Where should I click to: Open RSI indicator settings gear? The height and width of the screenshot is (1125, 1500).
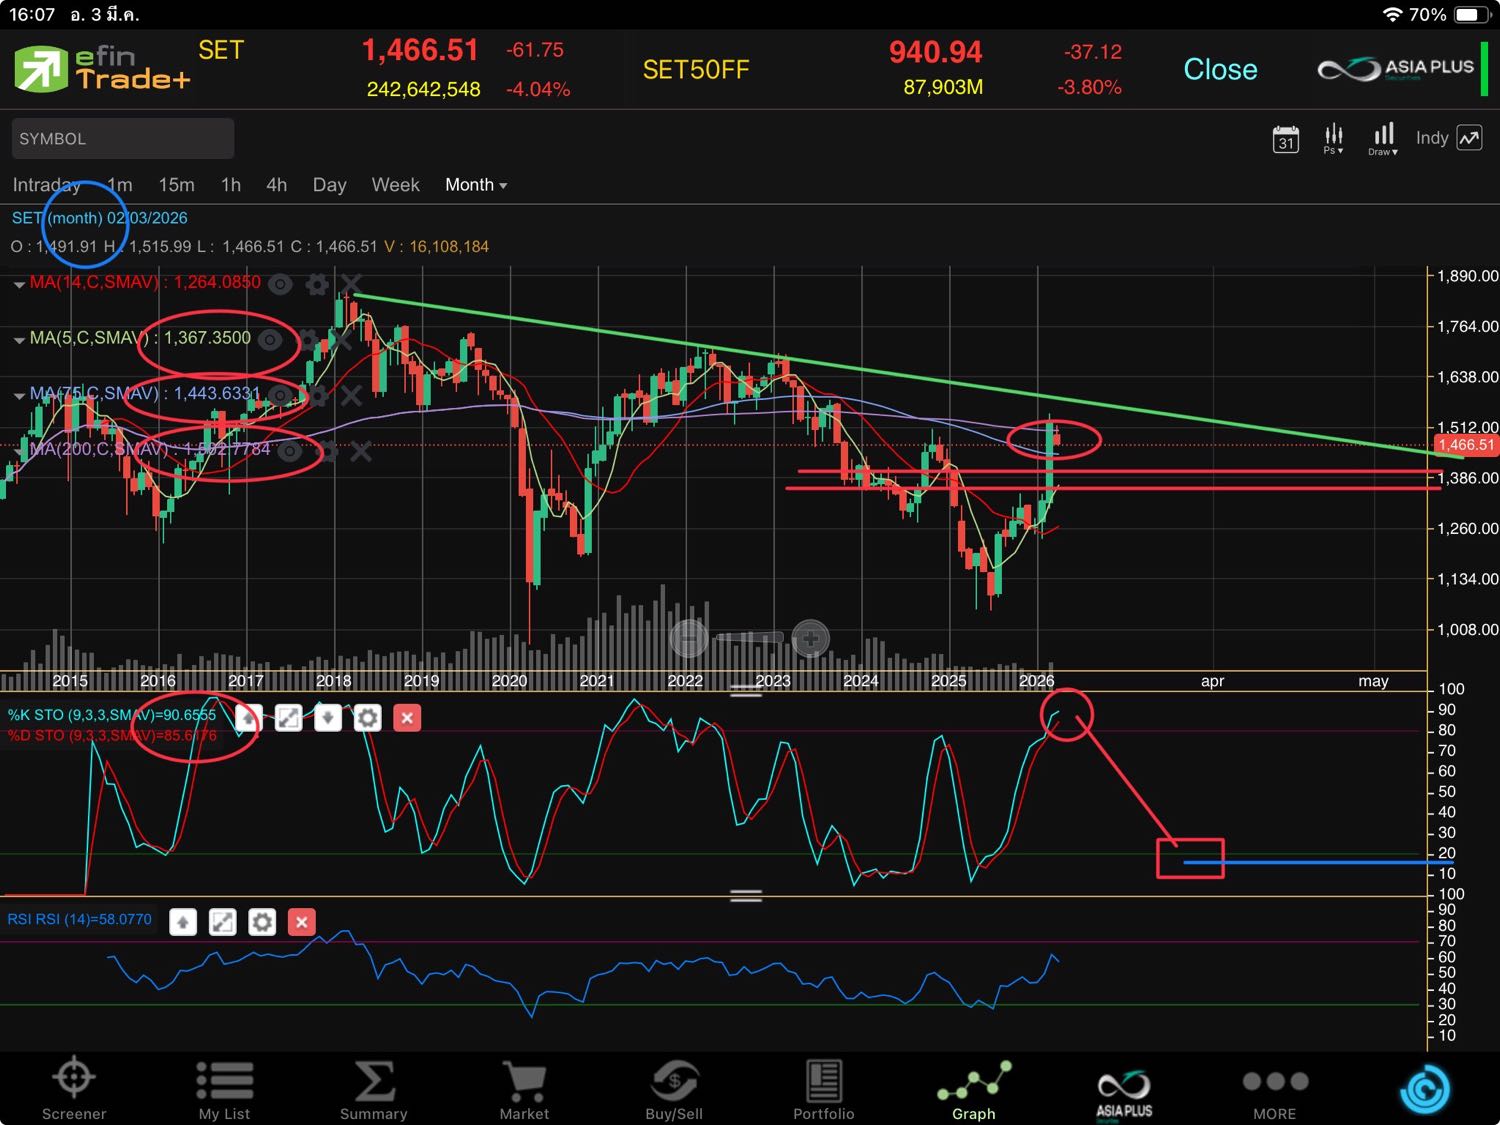(x=262, y=921)
